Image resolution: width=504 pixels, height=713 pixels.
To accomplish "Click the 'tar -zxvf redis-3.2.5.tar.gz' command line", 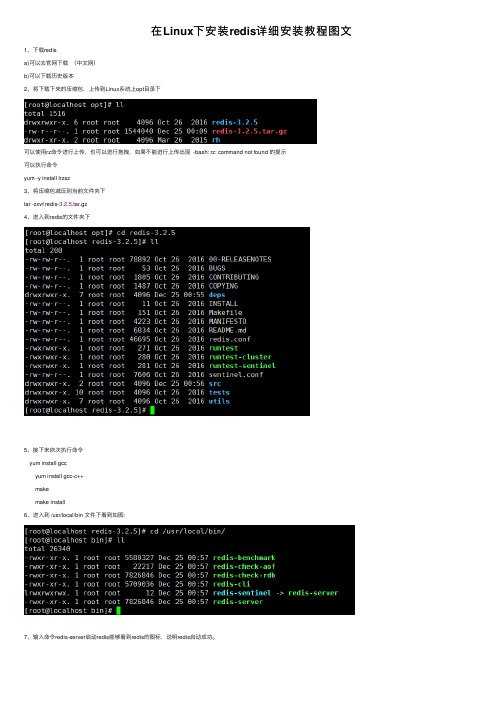I will tap(55, 204).
